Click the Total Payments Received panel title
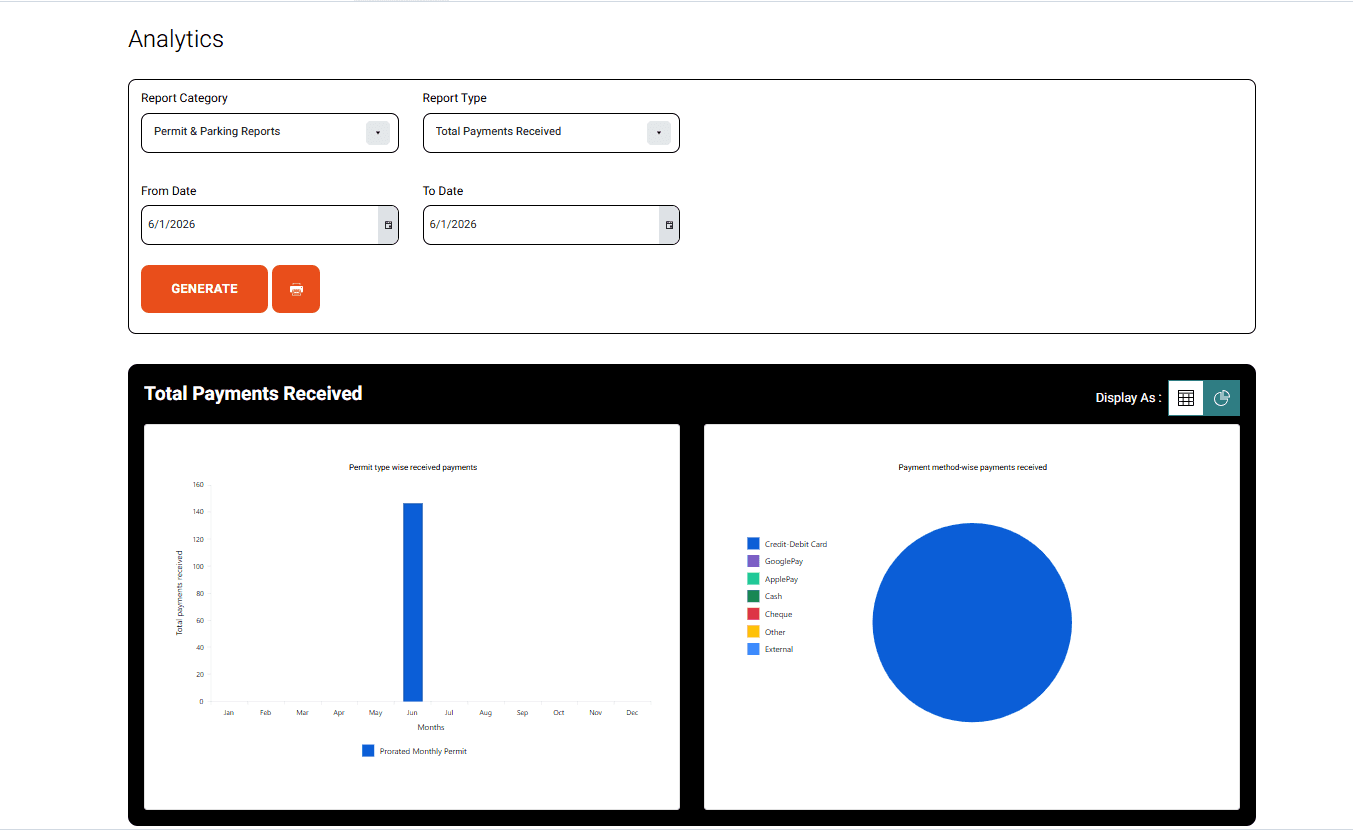Image resolution: width=1353 pixels, height=832 pixels. coord(253,393)
